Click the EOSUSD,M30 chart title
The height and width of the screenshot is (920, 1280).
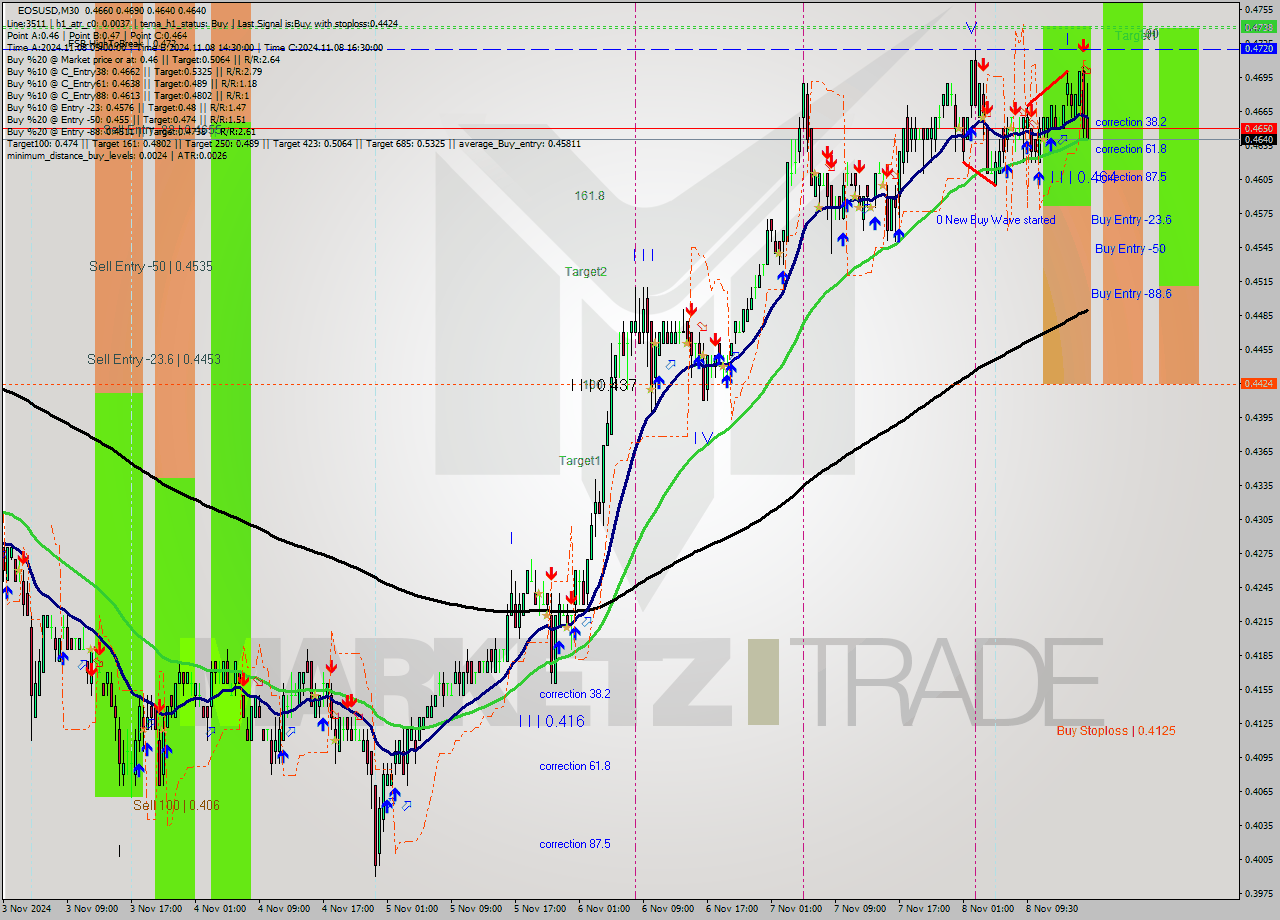click(x=50, y=10)
